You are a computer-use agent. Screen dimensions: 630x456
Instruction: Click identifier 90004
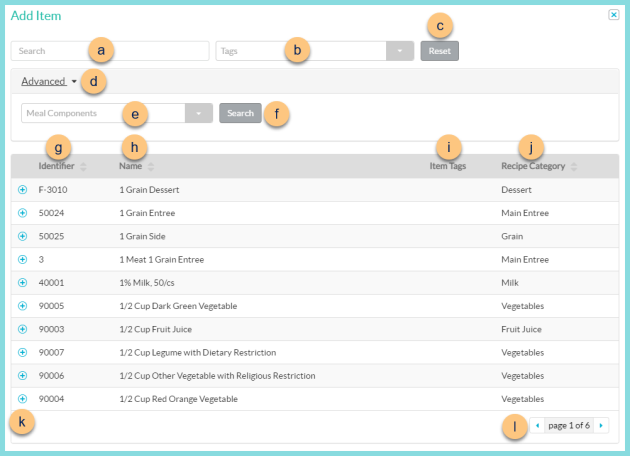pos(51,399)
